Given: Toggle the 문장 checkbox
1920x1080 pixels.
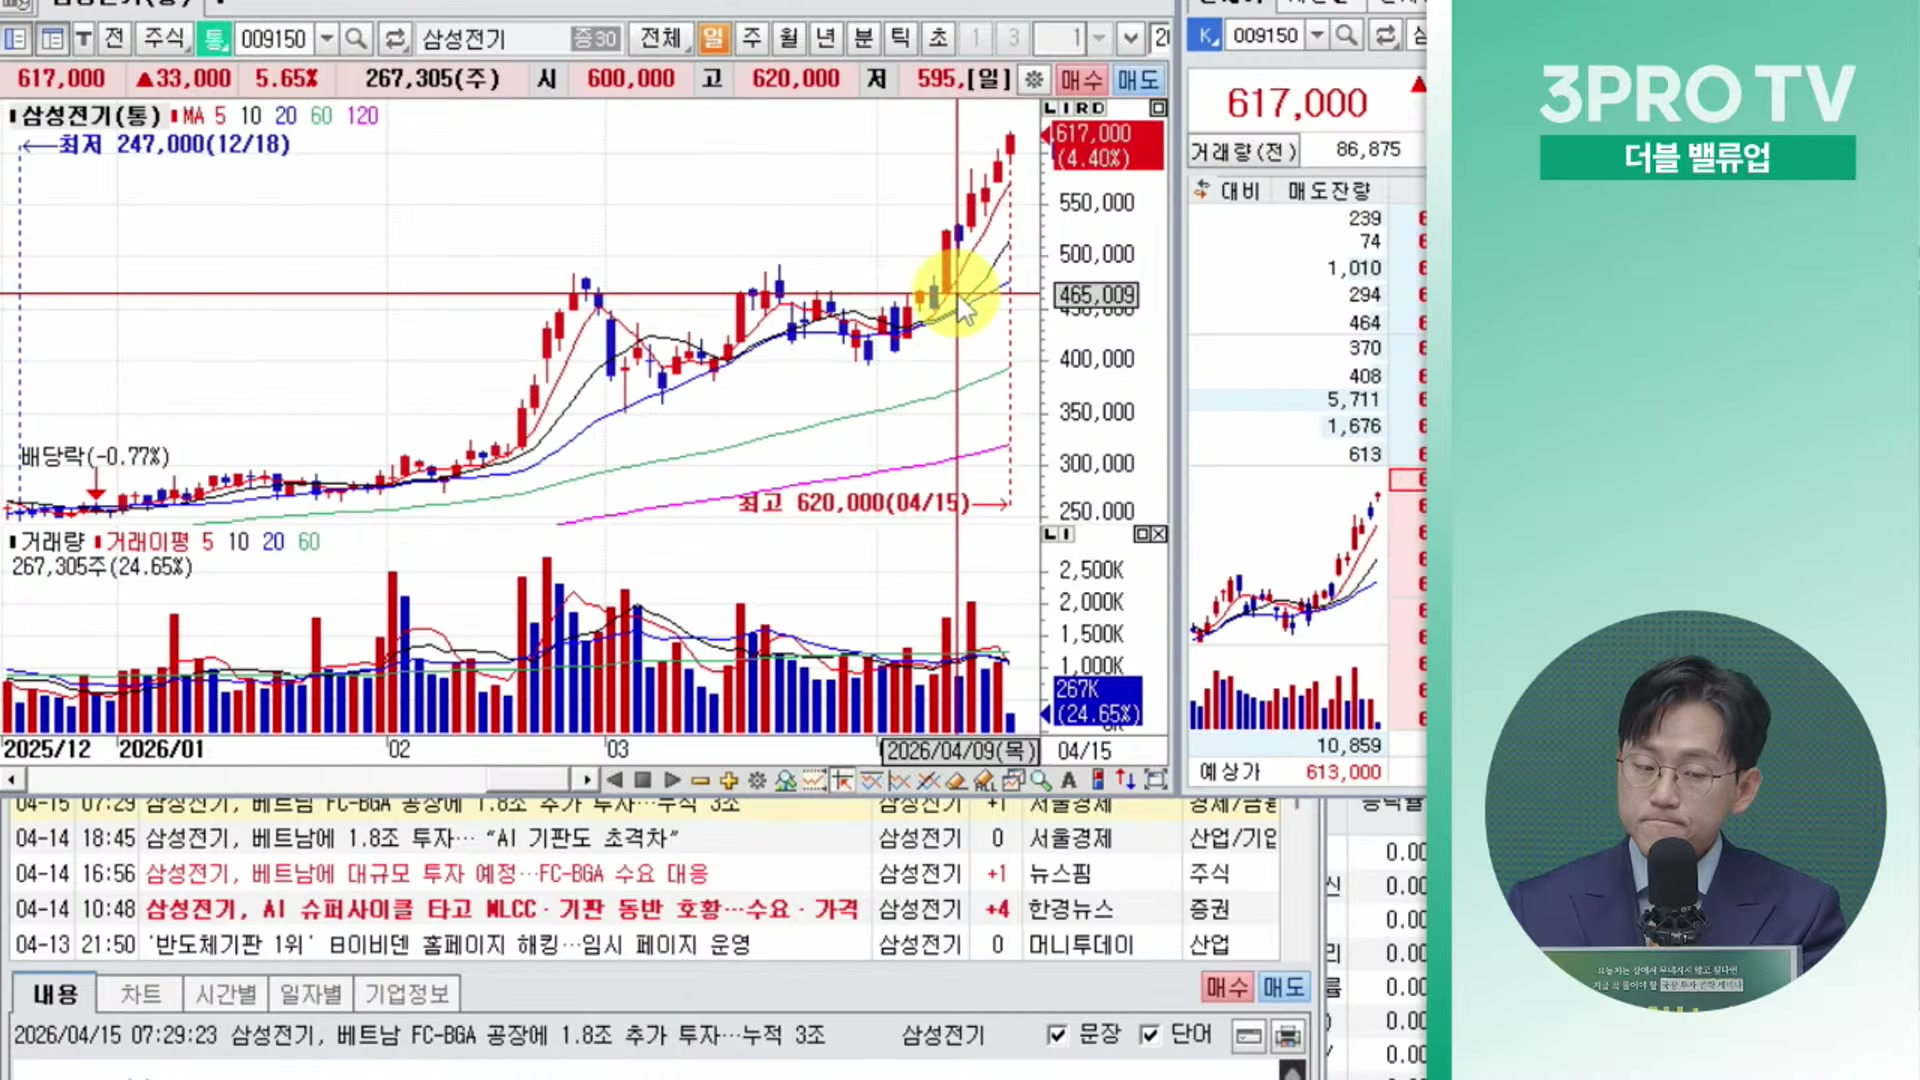Looking at the screenshot, I should (x=1057, y=1034).
